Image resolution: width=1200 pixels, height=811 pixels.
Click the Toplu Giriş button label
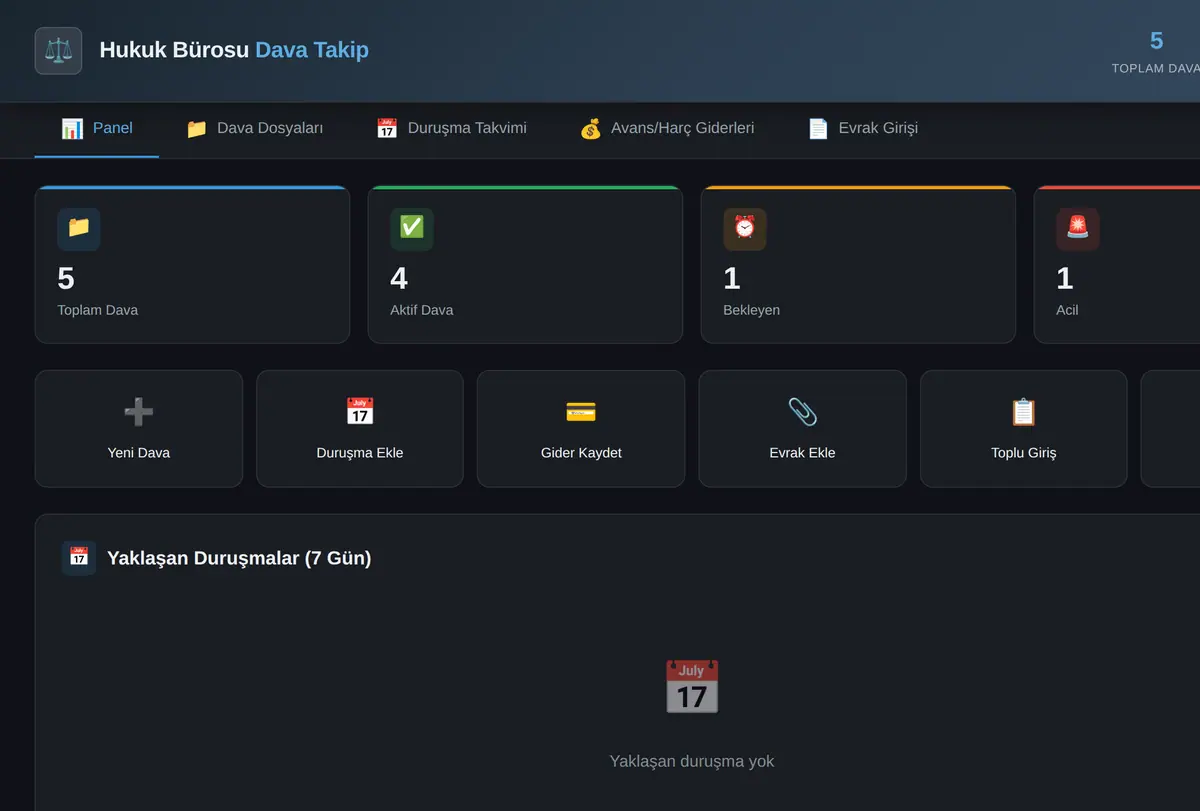coord(1023,453)
